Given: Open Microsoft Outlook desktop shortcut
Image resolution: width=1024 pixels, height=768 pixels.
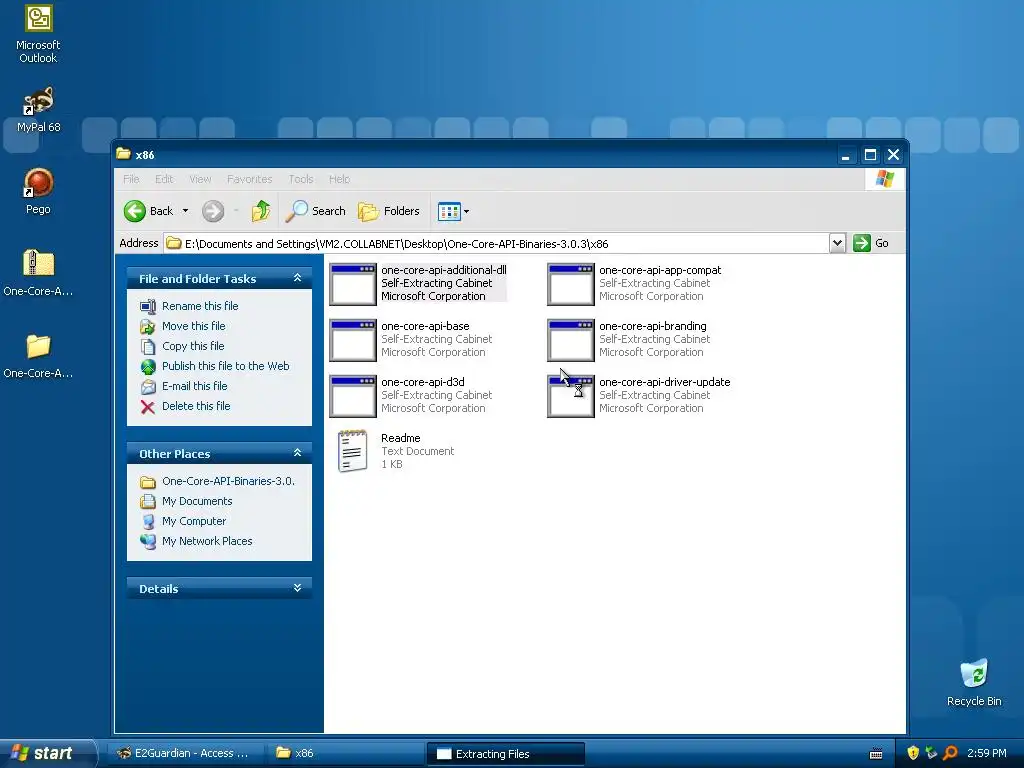Looking at the screenshot, I should (38, 34).
